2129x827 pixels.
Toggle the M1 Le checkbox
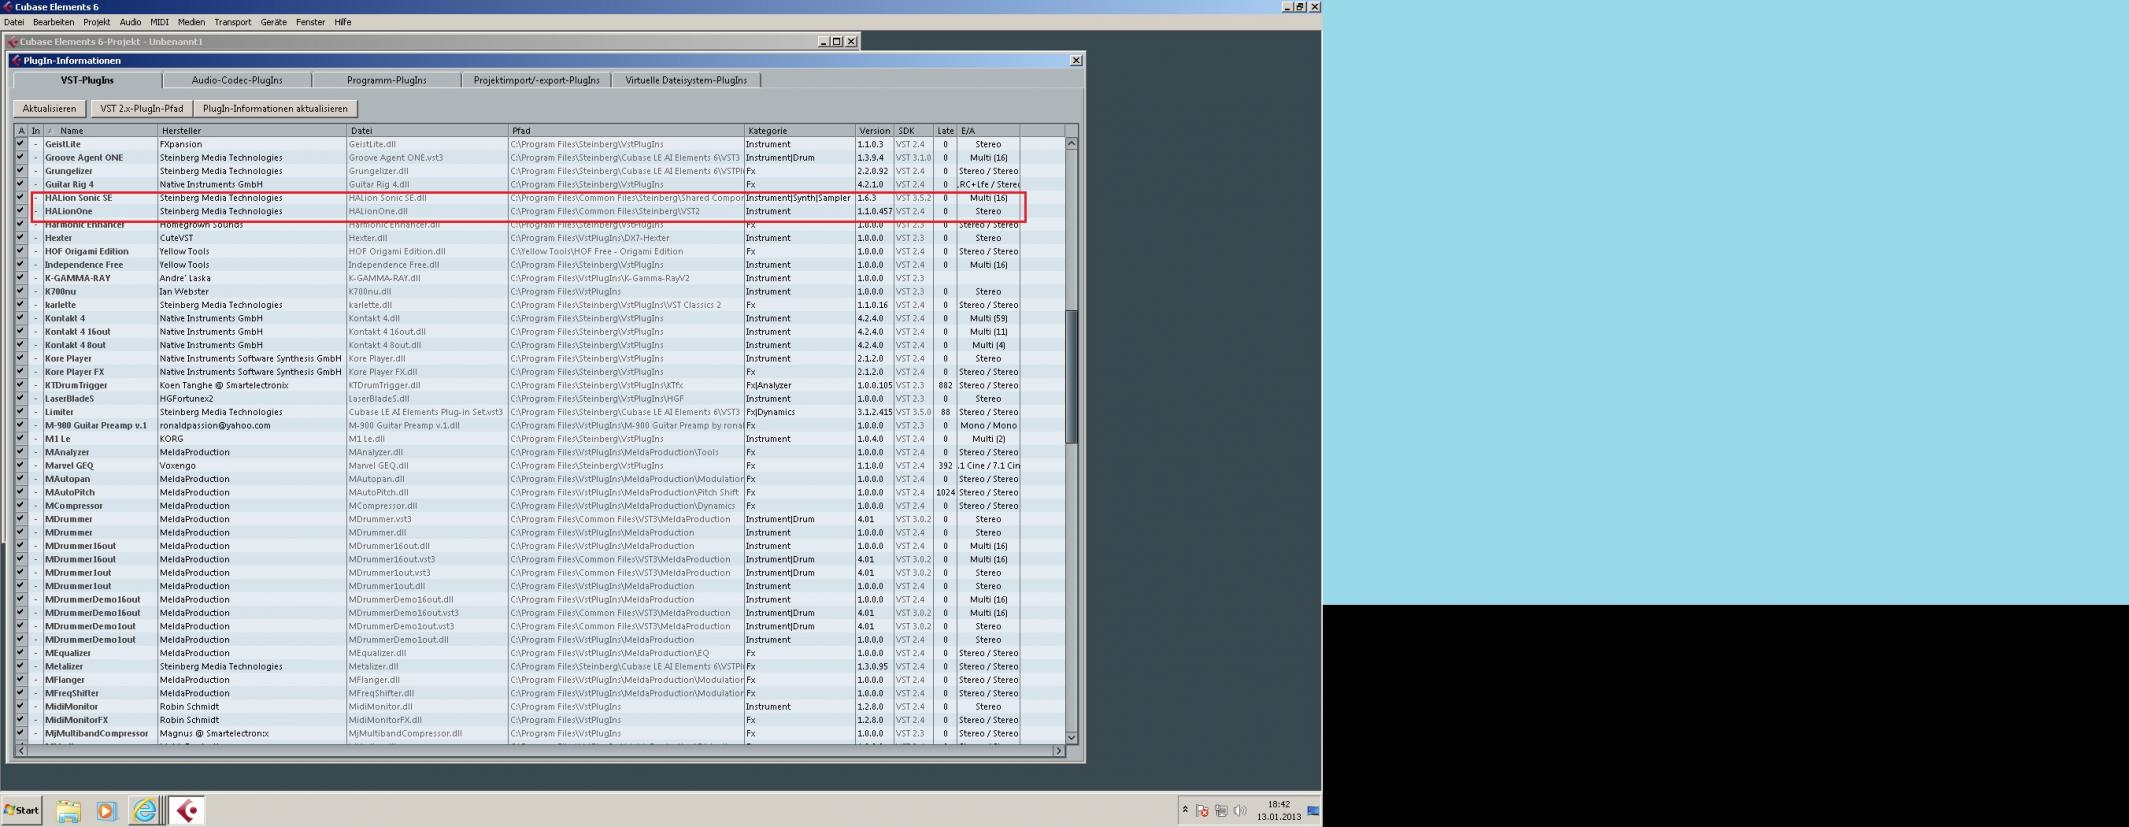click(x=20, y=439)
